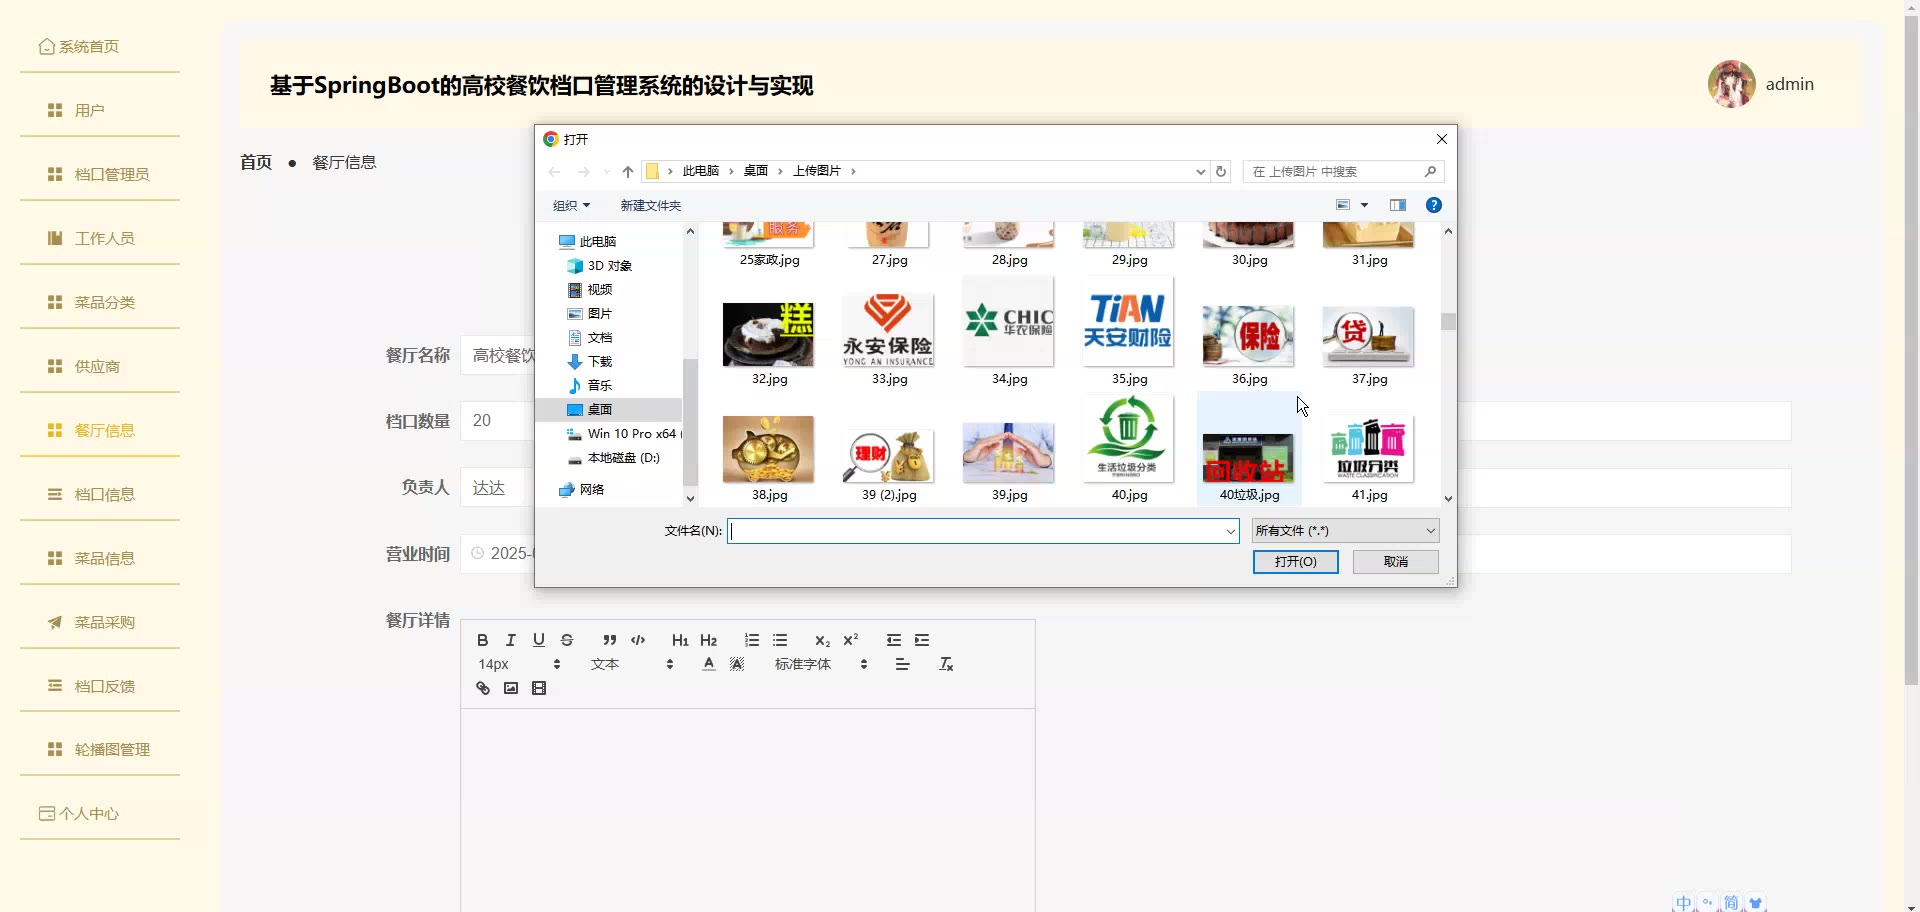Open the text background color picker
The width and height of the screenshot is (1920, 912).
(x=737, y=664)
